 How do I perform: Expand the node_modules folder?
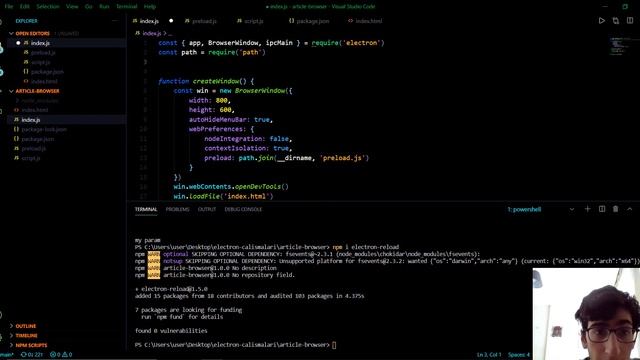pyautogui.click(x=40, y=100)
